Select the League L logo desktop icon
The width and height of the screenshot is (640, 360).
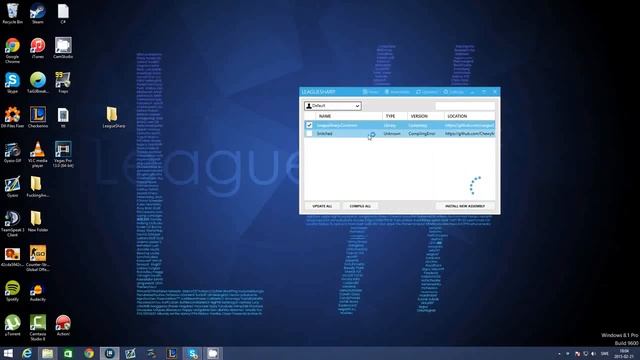[38, 118]
